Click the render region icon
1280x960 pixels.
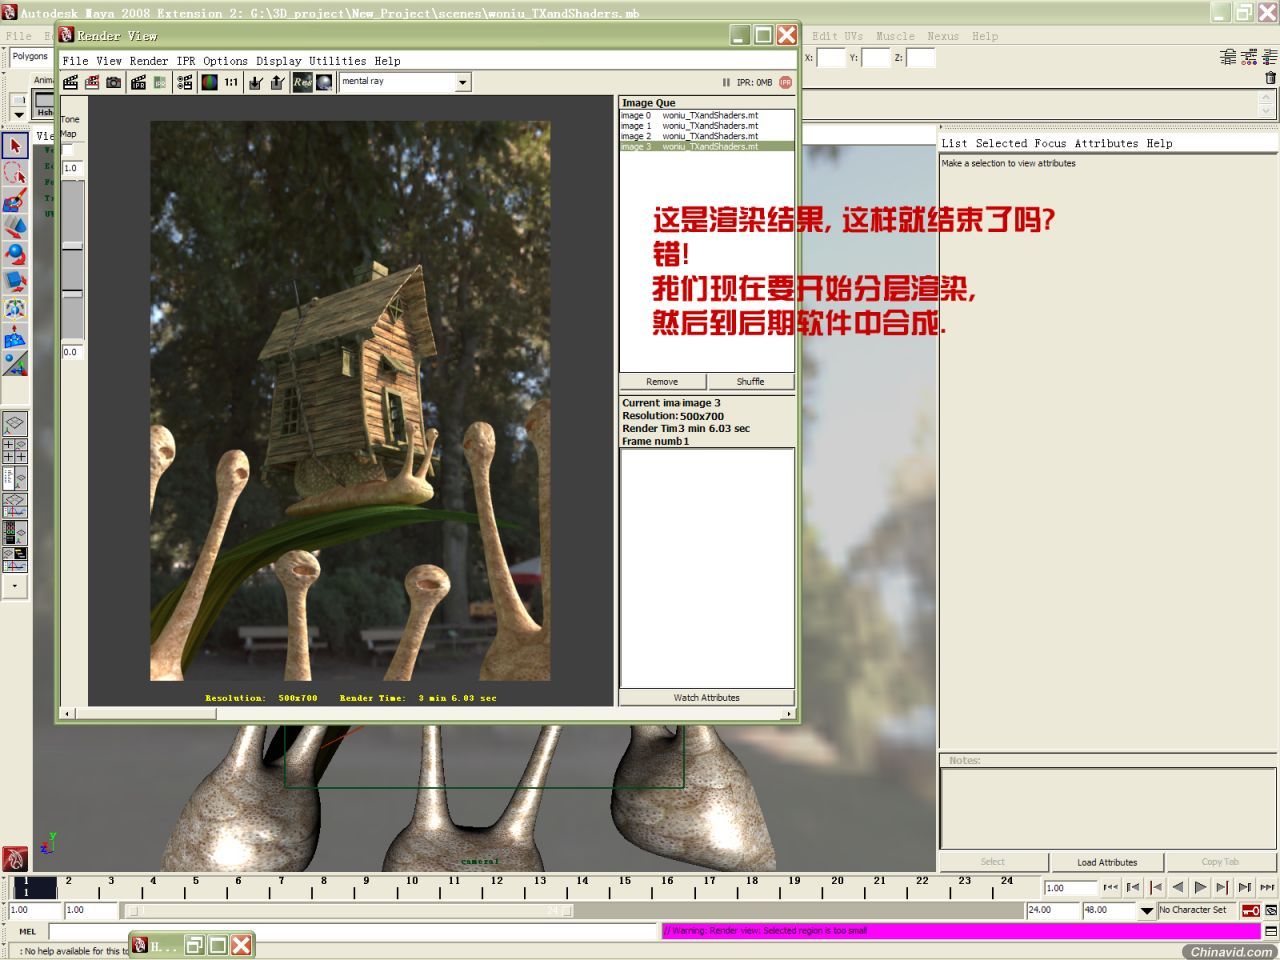(92, 82)
